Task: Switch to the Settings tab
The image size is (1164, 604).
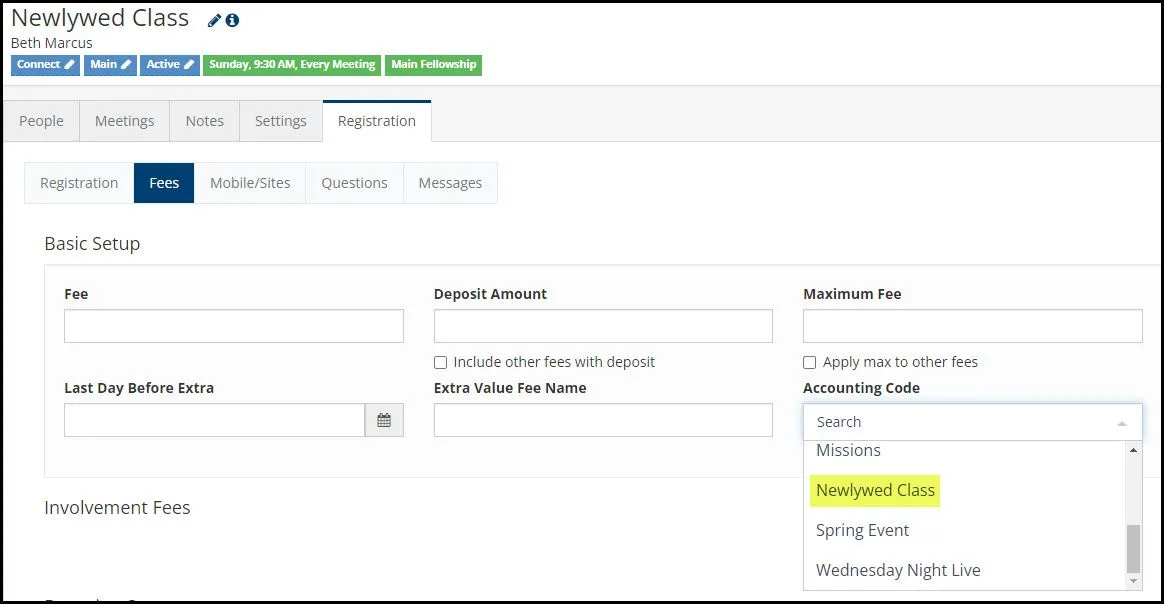Action: (280, 120)
